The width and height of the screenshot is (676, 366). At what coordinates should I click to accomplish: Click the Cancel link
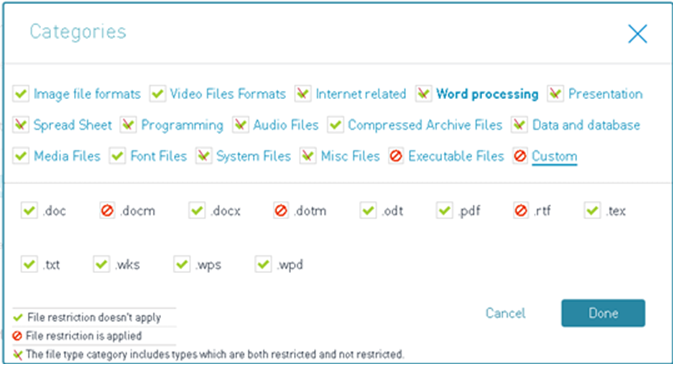(x=505, y=313)
